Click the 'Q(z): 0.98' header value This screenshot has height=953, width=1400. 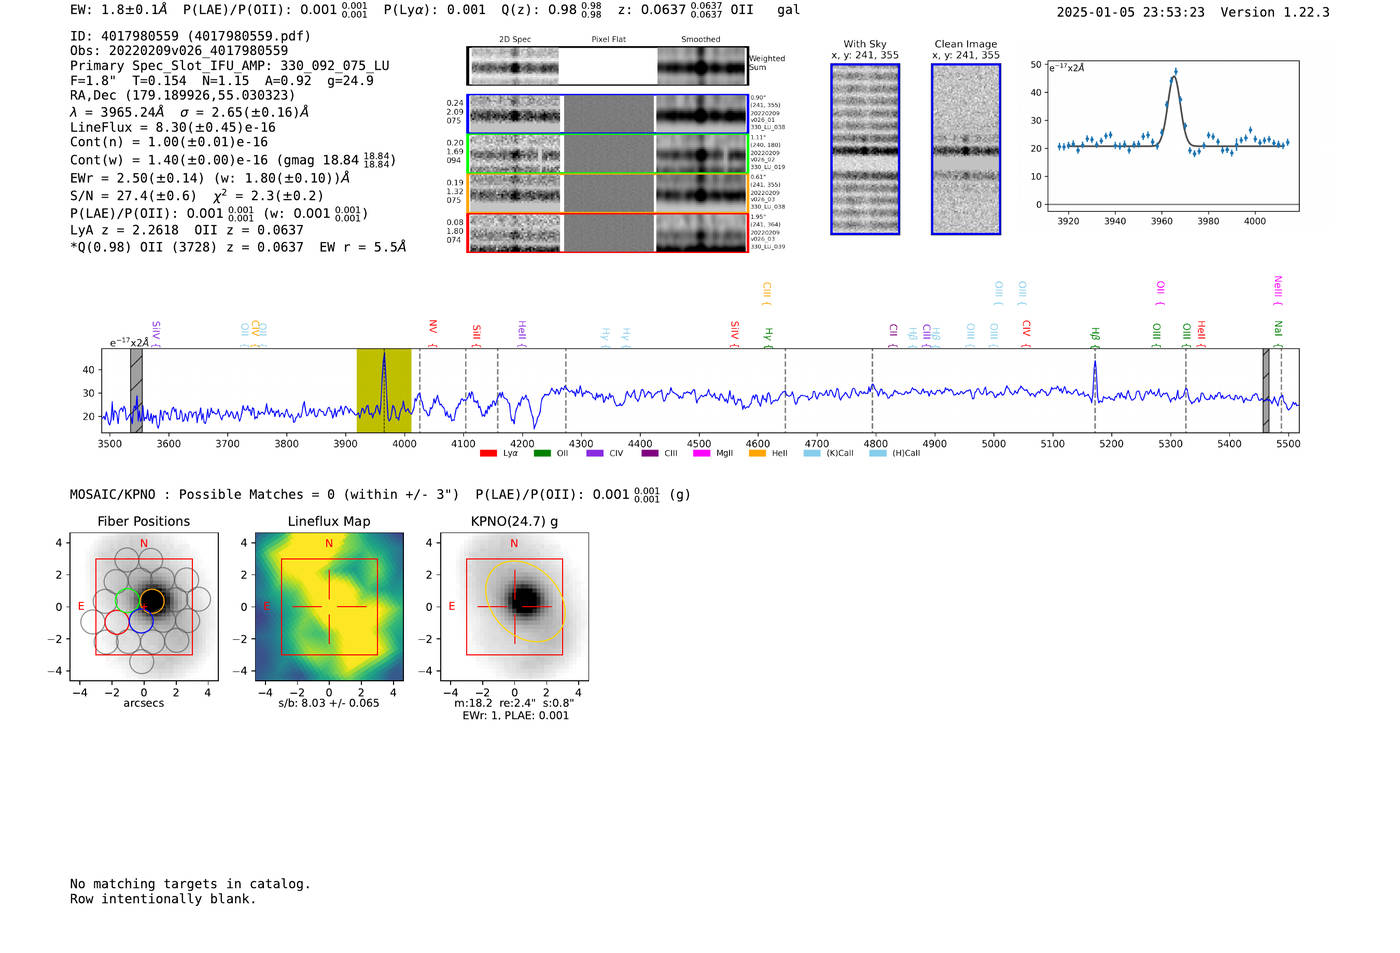click(x=553, y=10)
